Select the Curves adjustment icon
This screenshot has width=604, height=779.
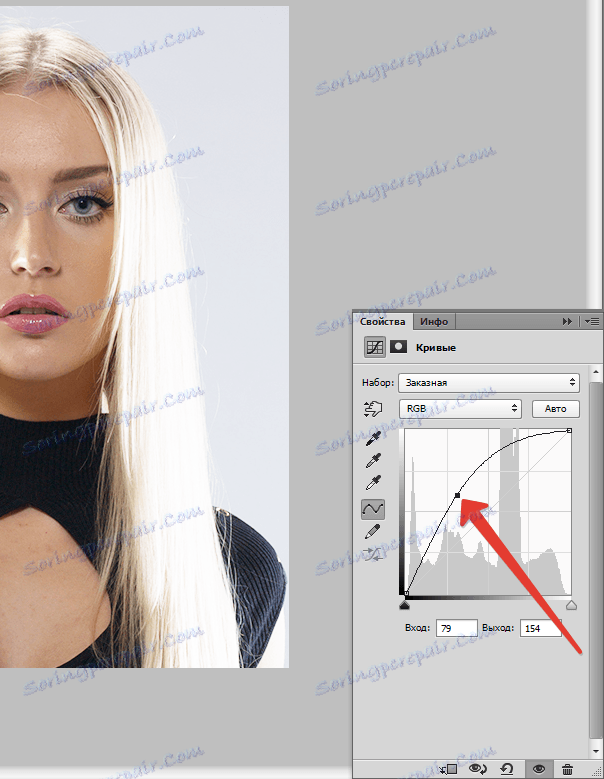point(375,347)
